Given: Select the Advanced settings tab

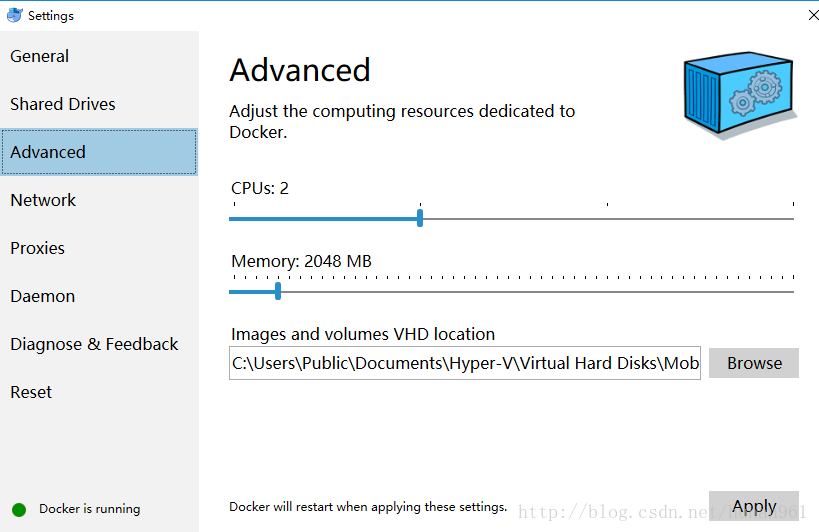Looking at the screenshot, I should click(x=48, y=152).
